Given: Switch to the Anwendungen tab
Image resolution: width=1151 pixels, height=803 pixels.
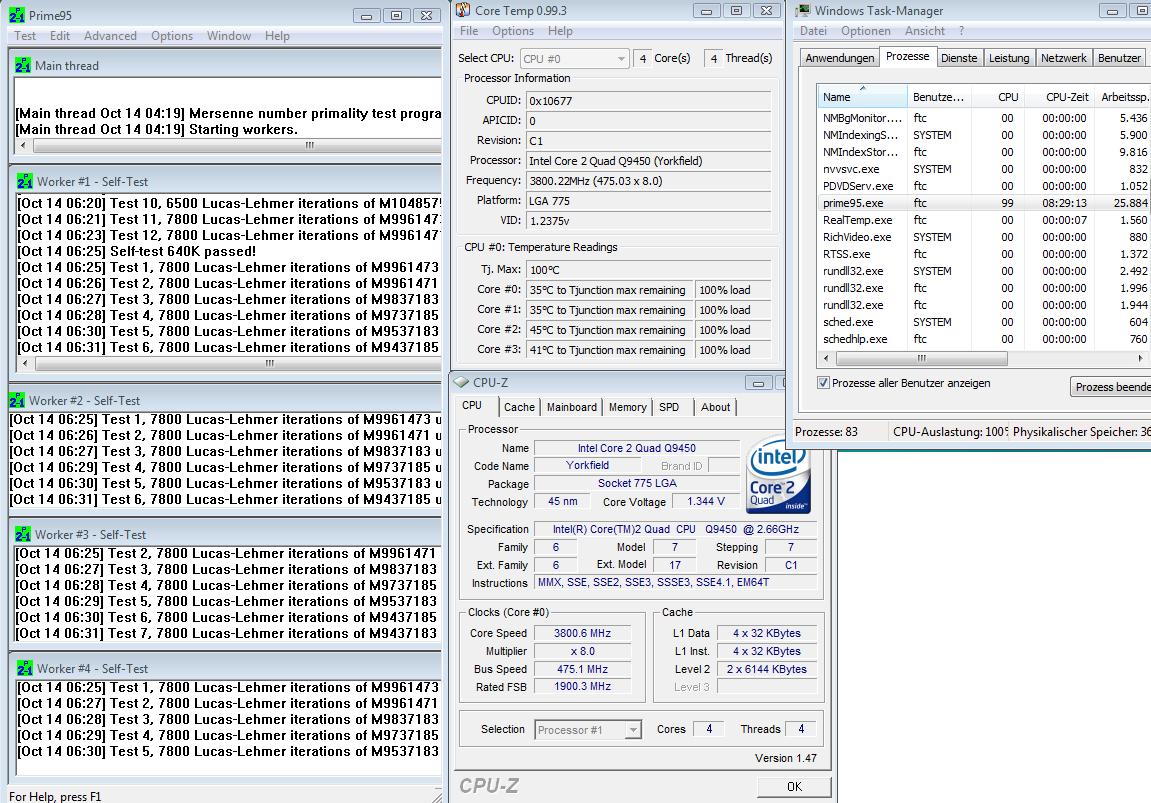Looking at the screenshot, I should [840, 58].
